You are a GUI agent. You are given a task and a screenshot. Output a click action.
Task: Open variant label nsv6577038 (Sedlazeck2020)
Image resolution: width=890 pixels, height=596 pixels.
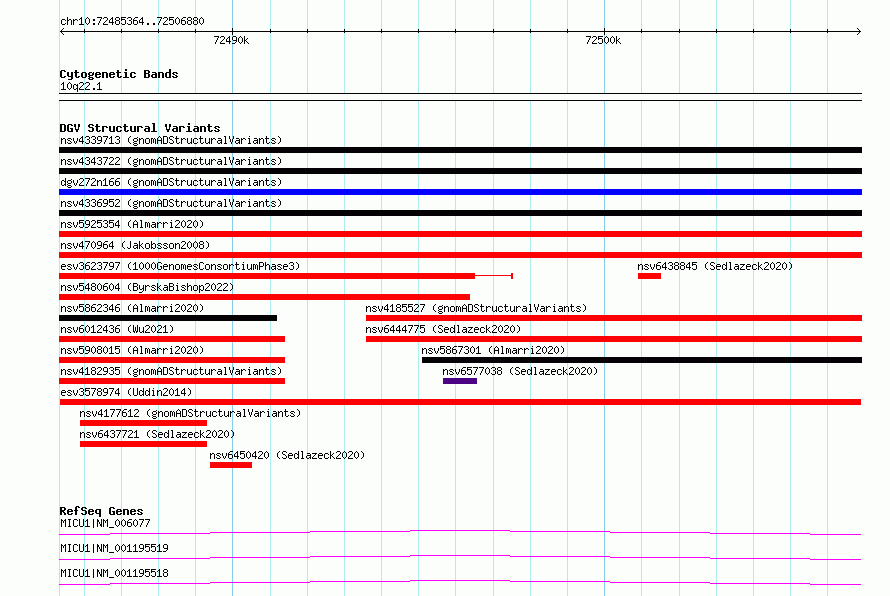coord(520,371)
